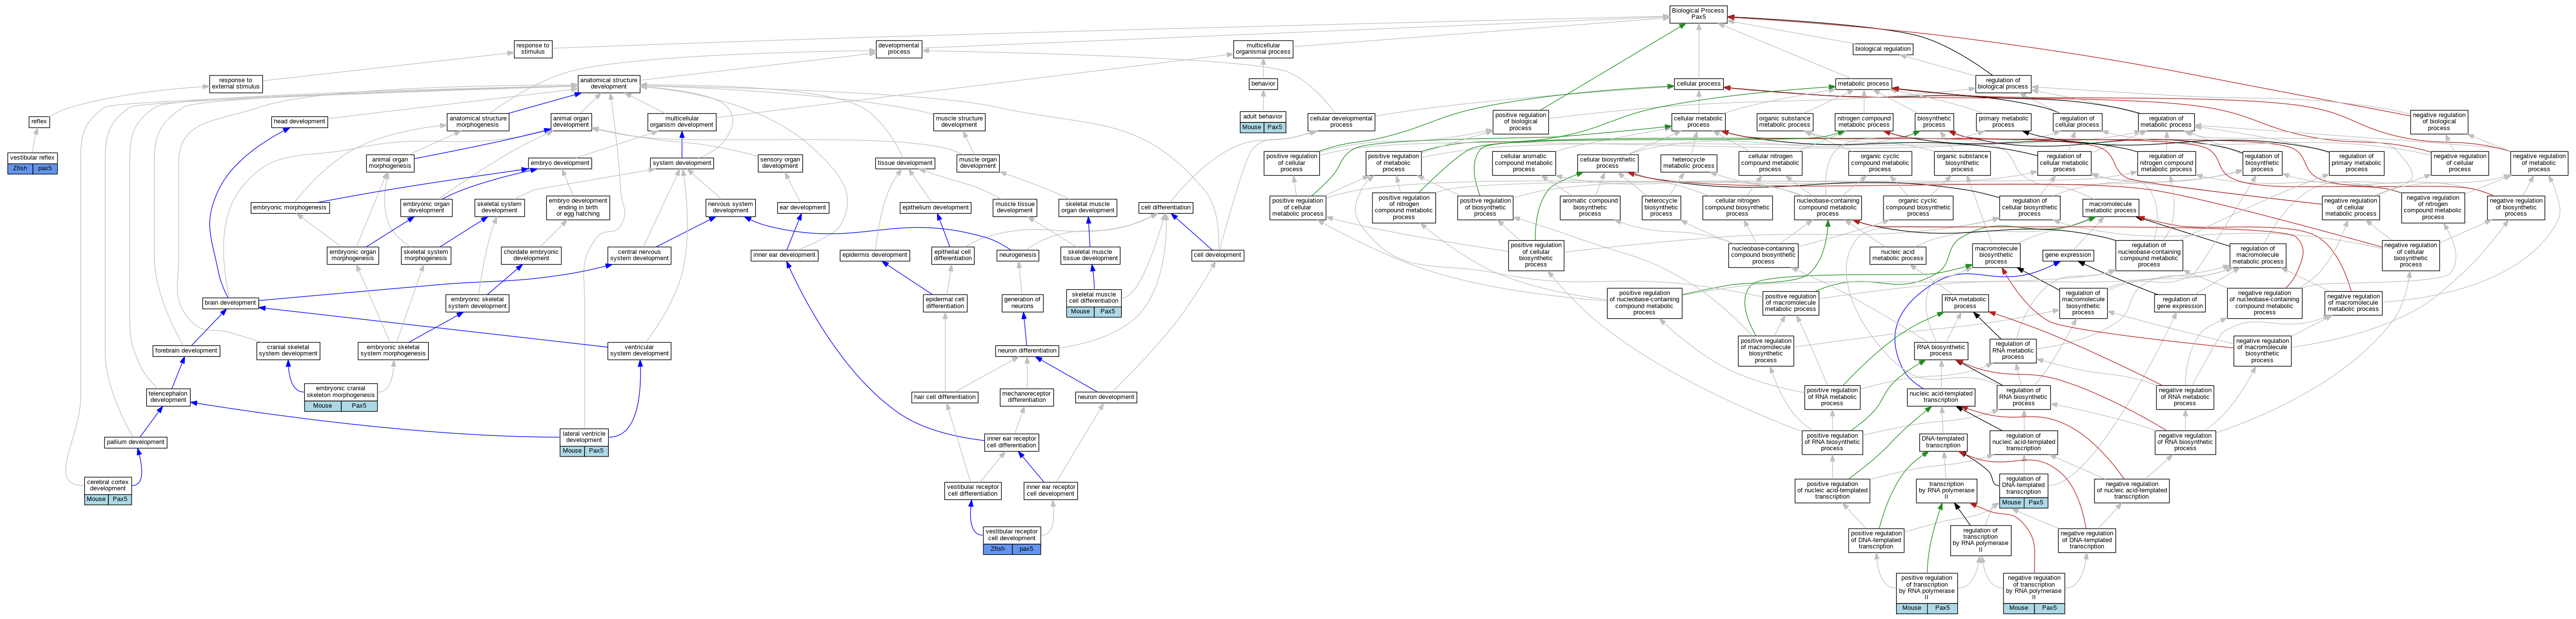Image resolution: width=2576 pixels, height=619 pixels.
Task: Select the 'animal organ morphogenesis' node
Action: click(390, 162)
